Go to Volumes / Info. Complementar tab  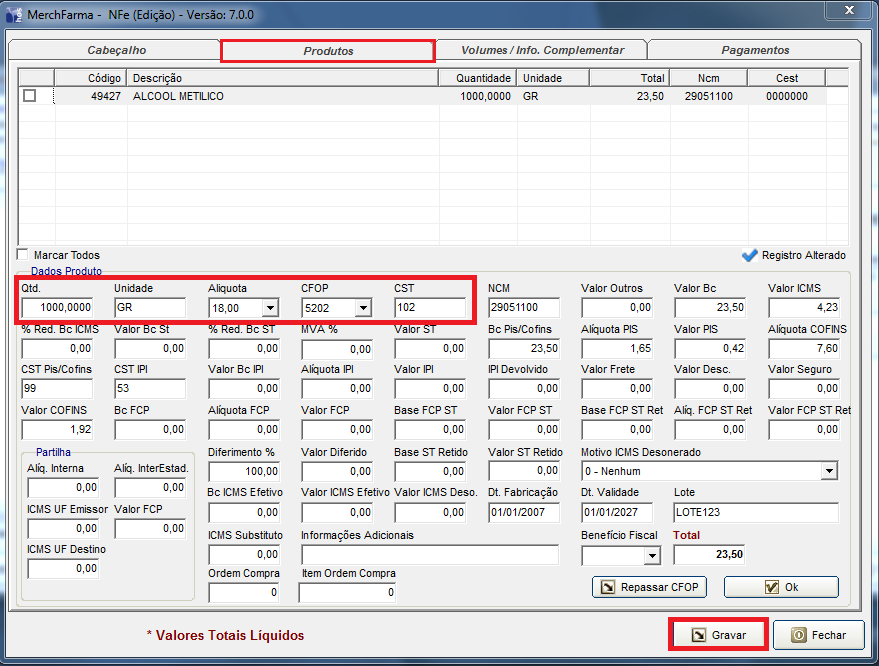[x=542, y=50]
